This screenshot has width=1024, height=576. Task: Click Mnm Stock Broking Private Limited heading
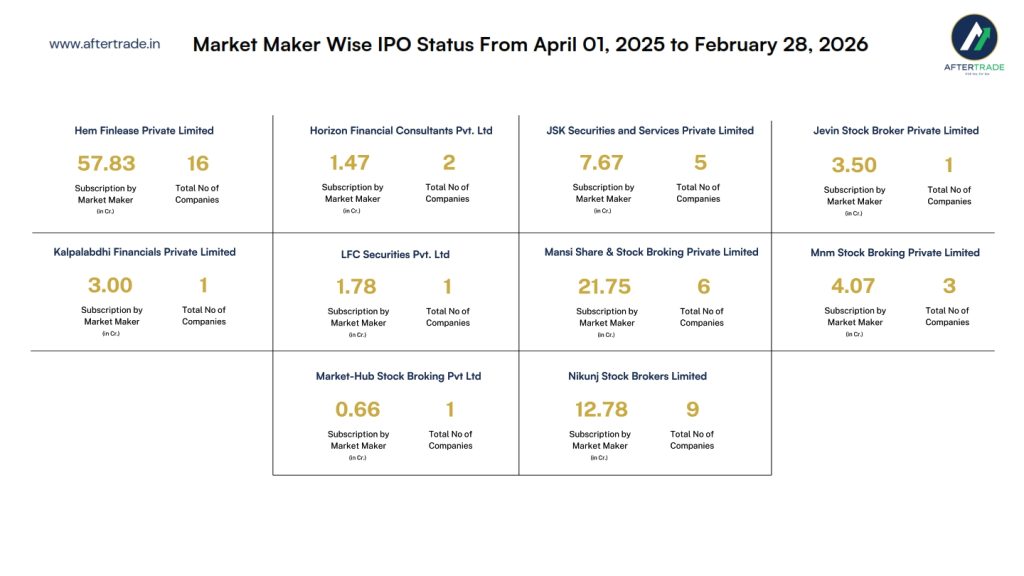tap(894, 253)
